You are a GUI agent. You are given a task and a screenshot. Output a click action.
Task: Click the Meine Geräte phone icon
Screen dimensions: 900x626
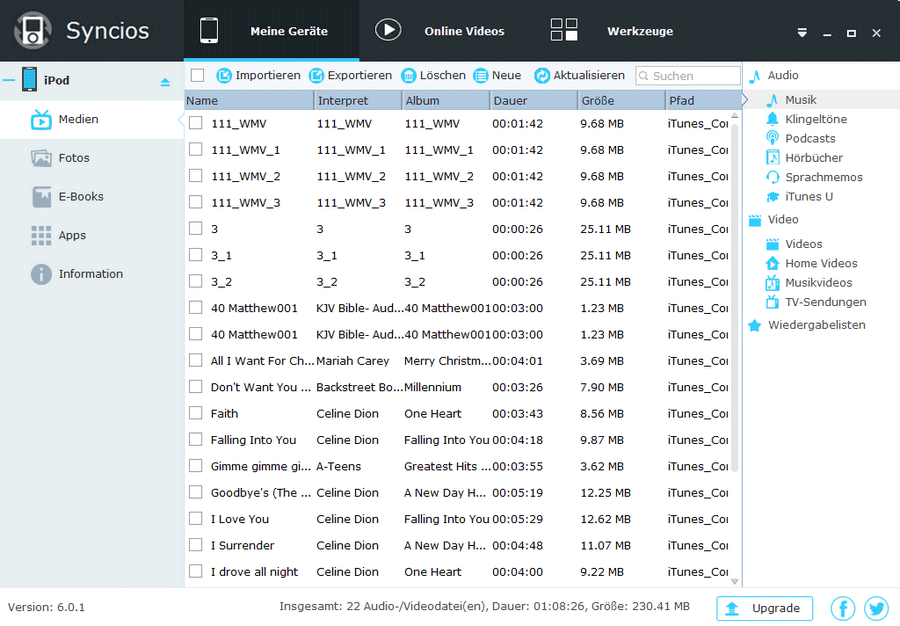tap(209, 30)
